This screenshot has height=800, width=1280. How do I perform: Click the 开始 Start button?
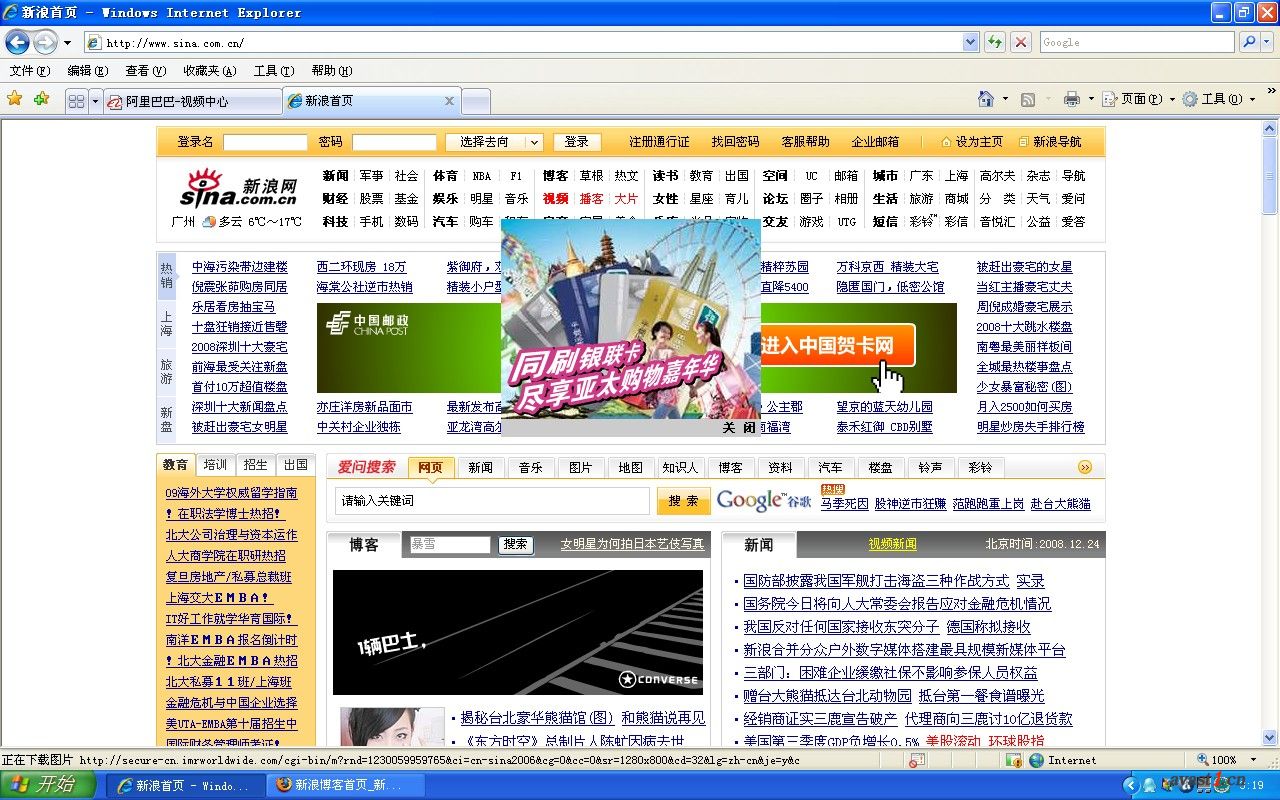(48, 785)
